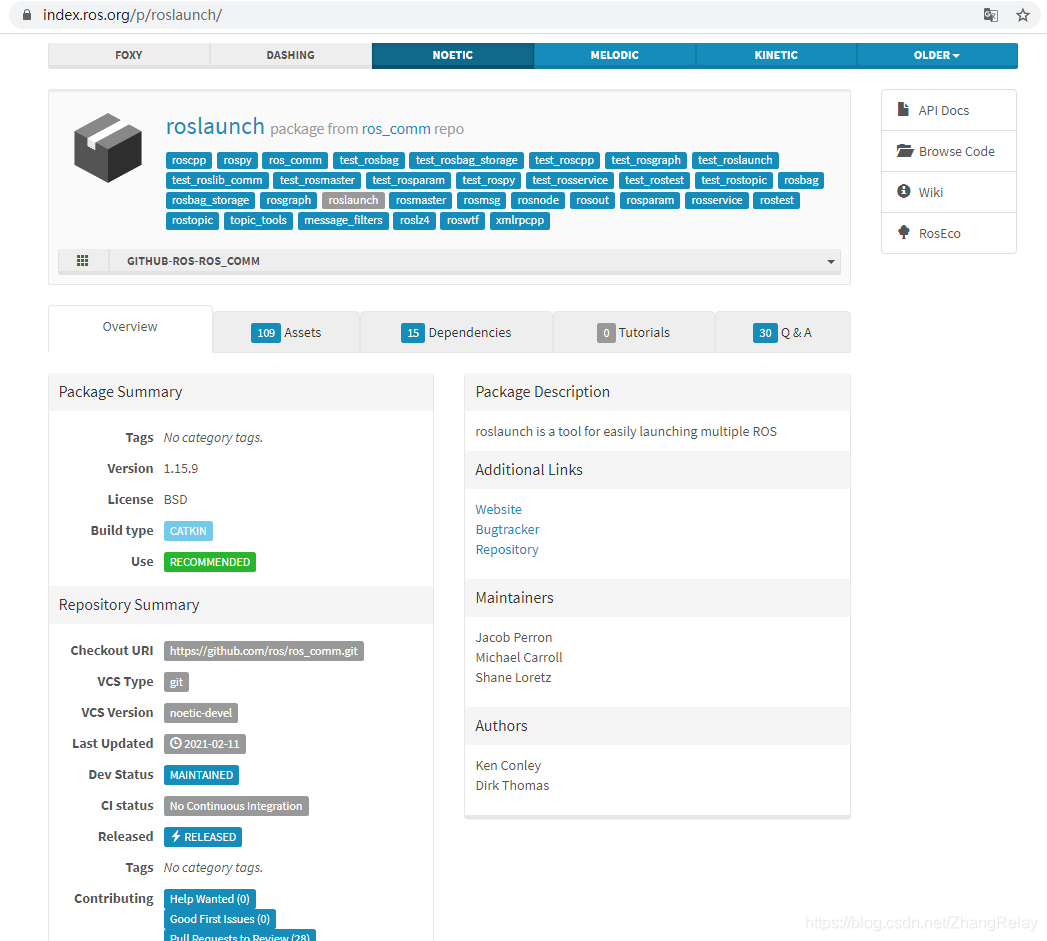Switch to the FOXY distro tab
1047x941 pixels.
[x=129, y=55]
